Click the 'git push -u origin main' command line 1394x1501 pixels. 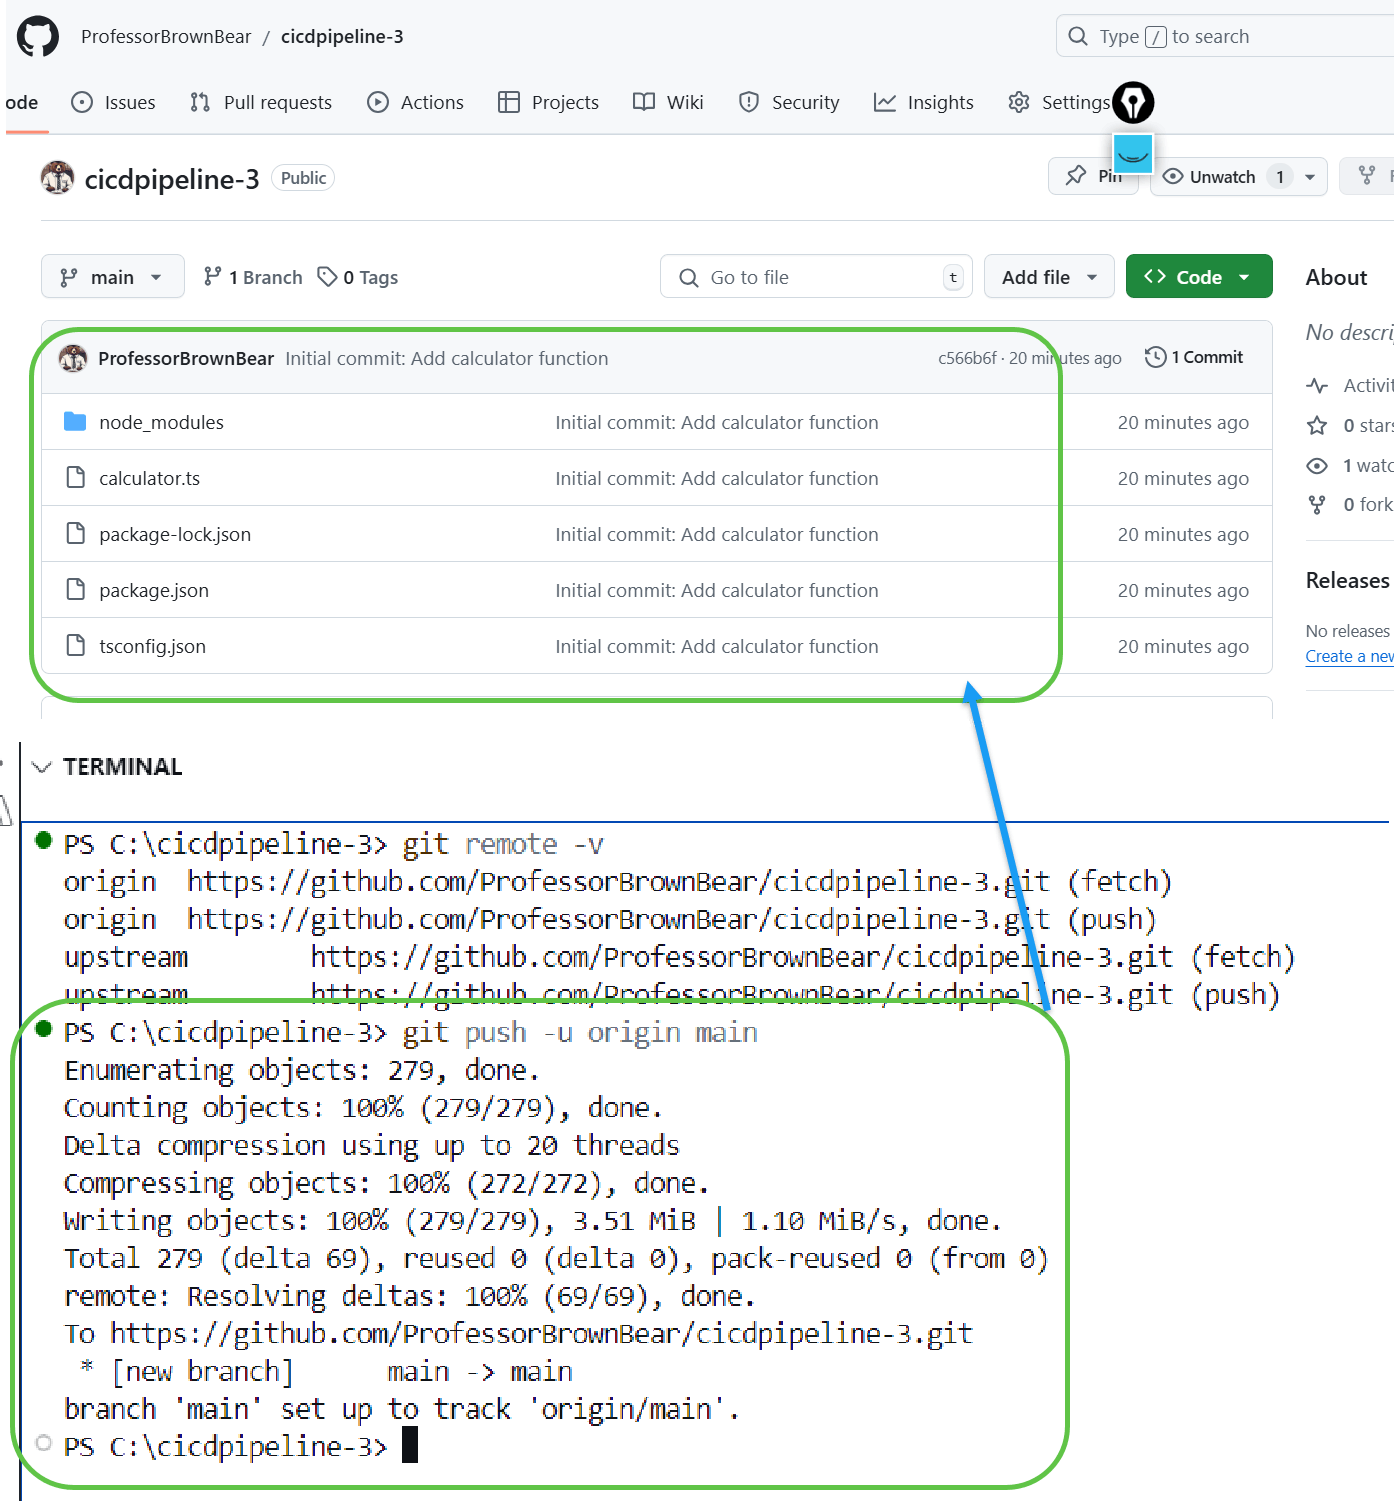pyautogui.click(x=411, y=1033)
